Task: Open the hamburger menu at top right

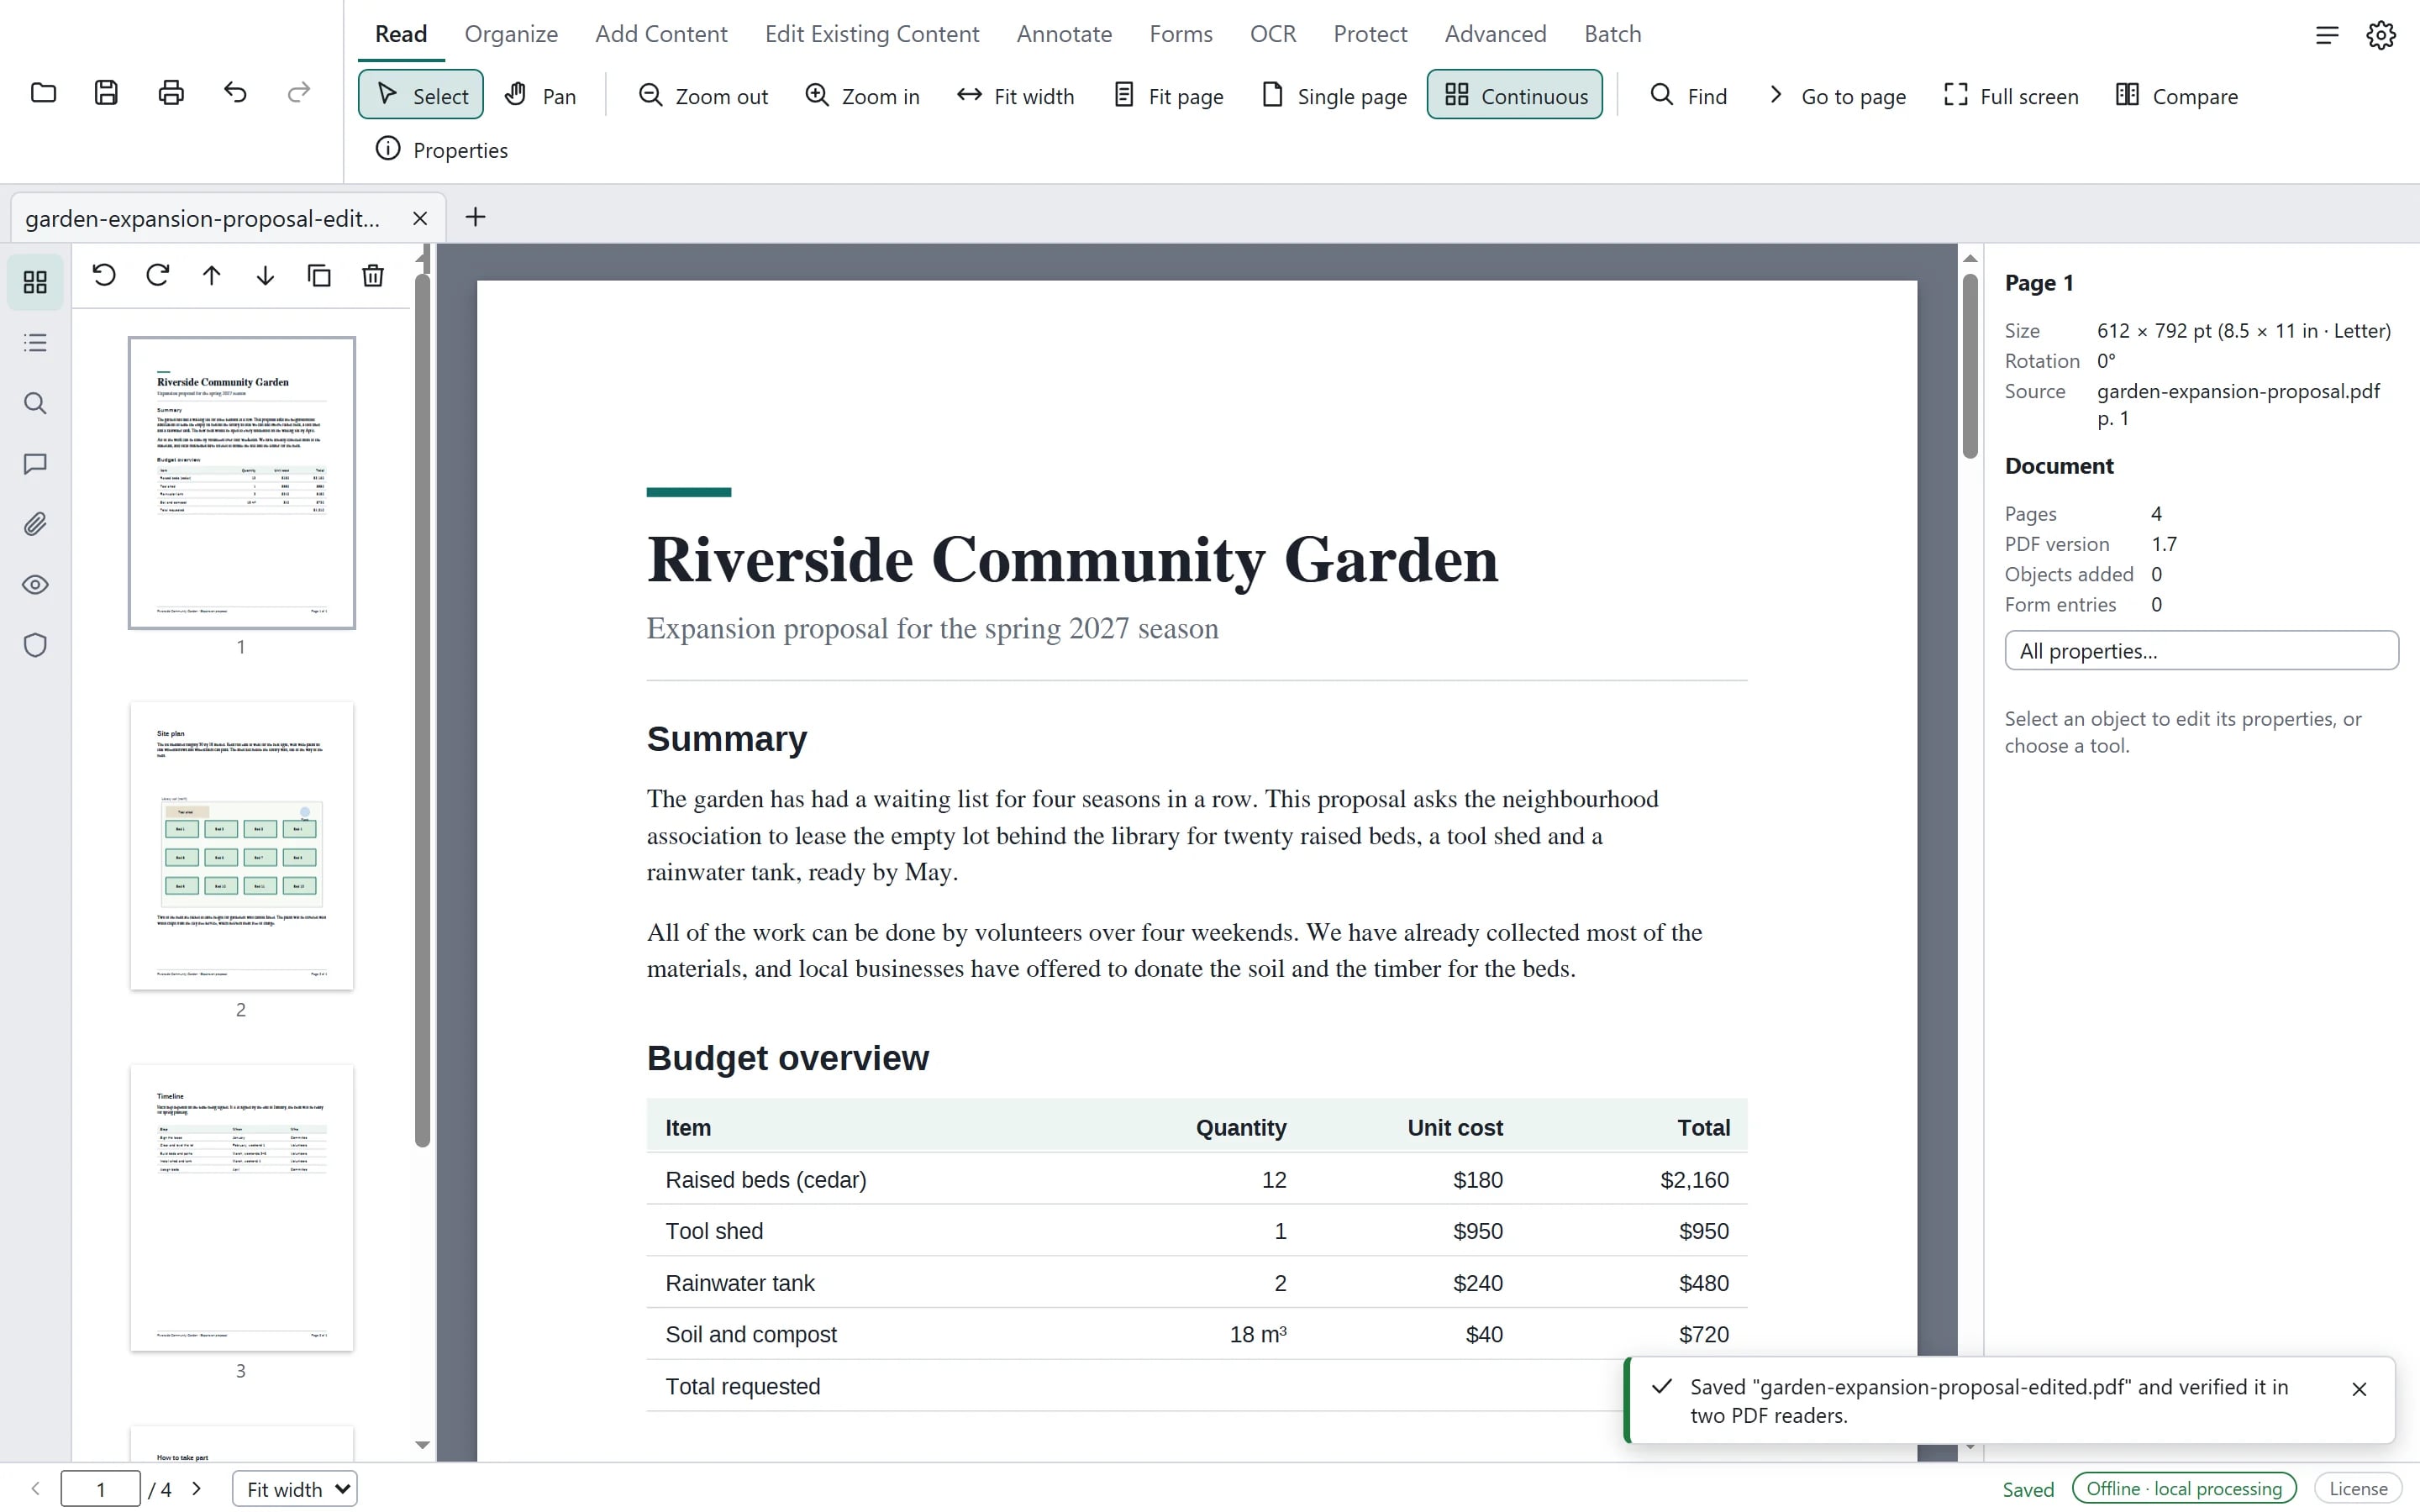Action: pyautogui.click(x=2327, y=35)
